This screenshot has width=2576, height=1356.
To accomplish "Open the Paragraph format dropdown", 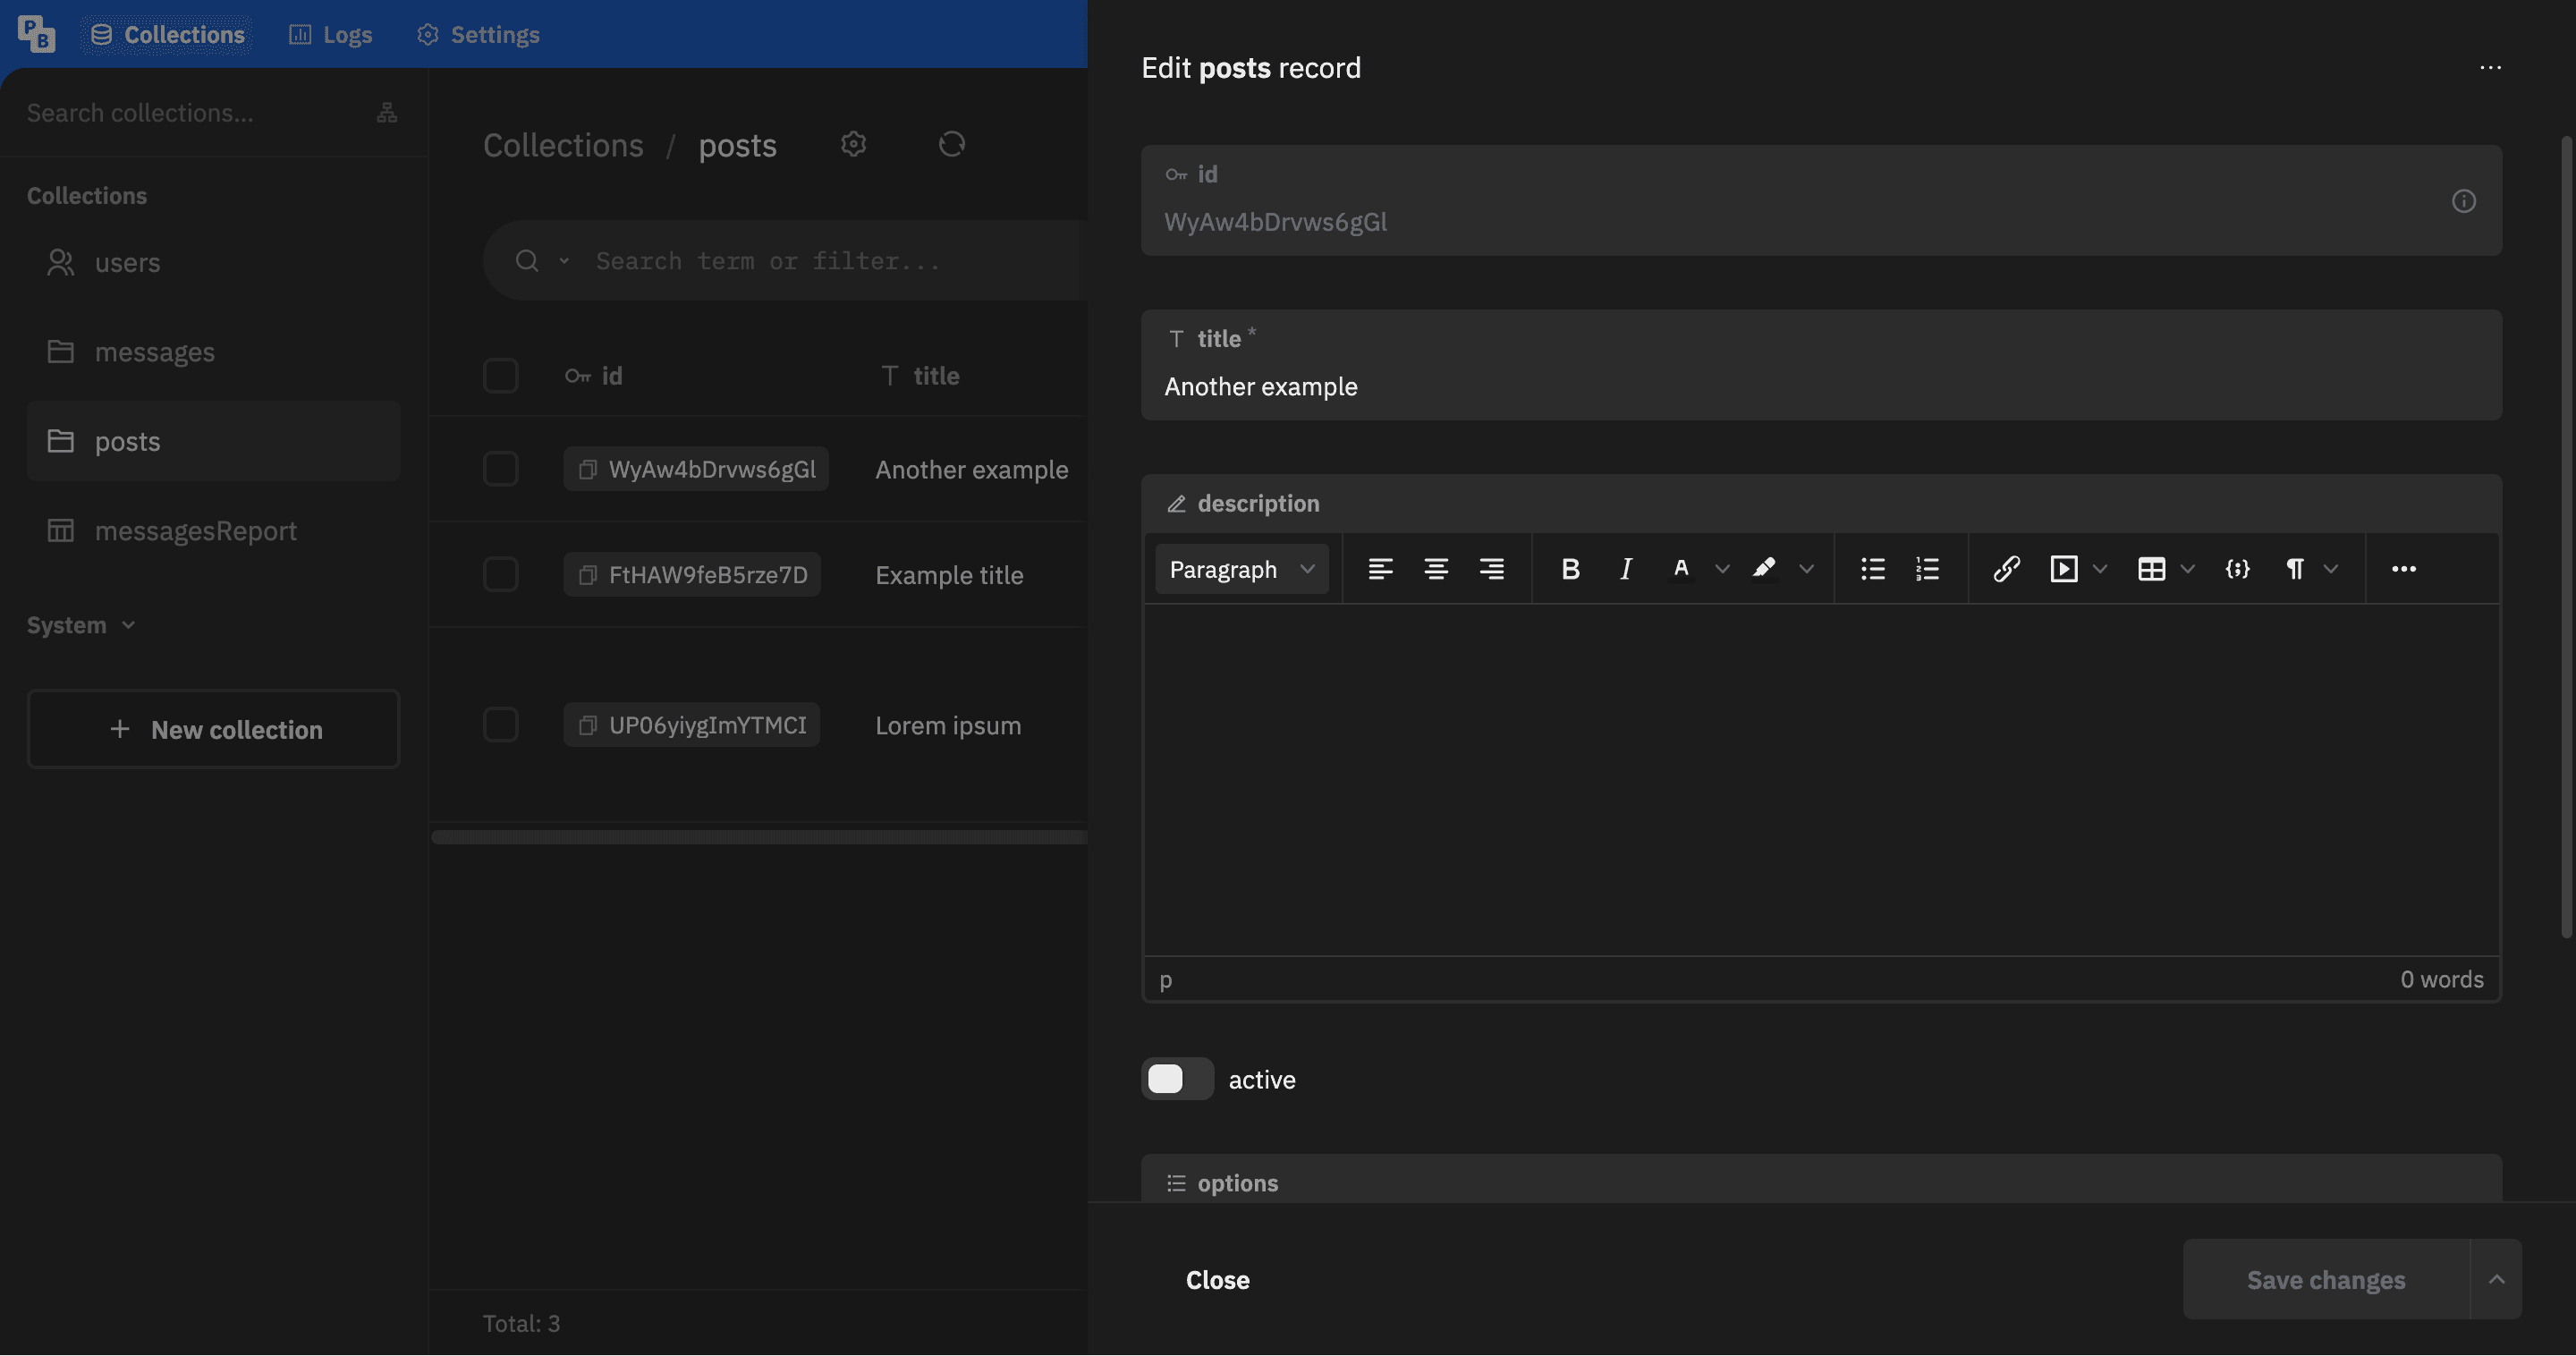I will click(x=1241, y=569).
